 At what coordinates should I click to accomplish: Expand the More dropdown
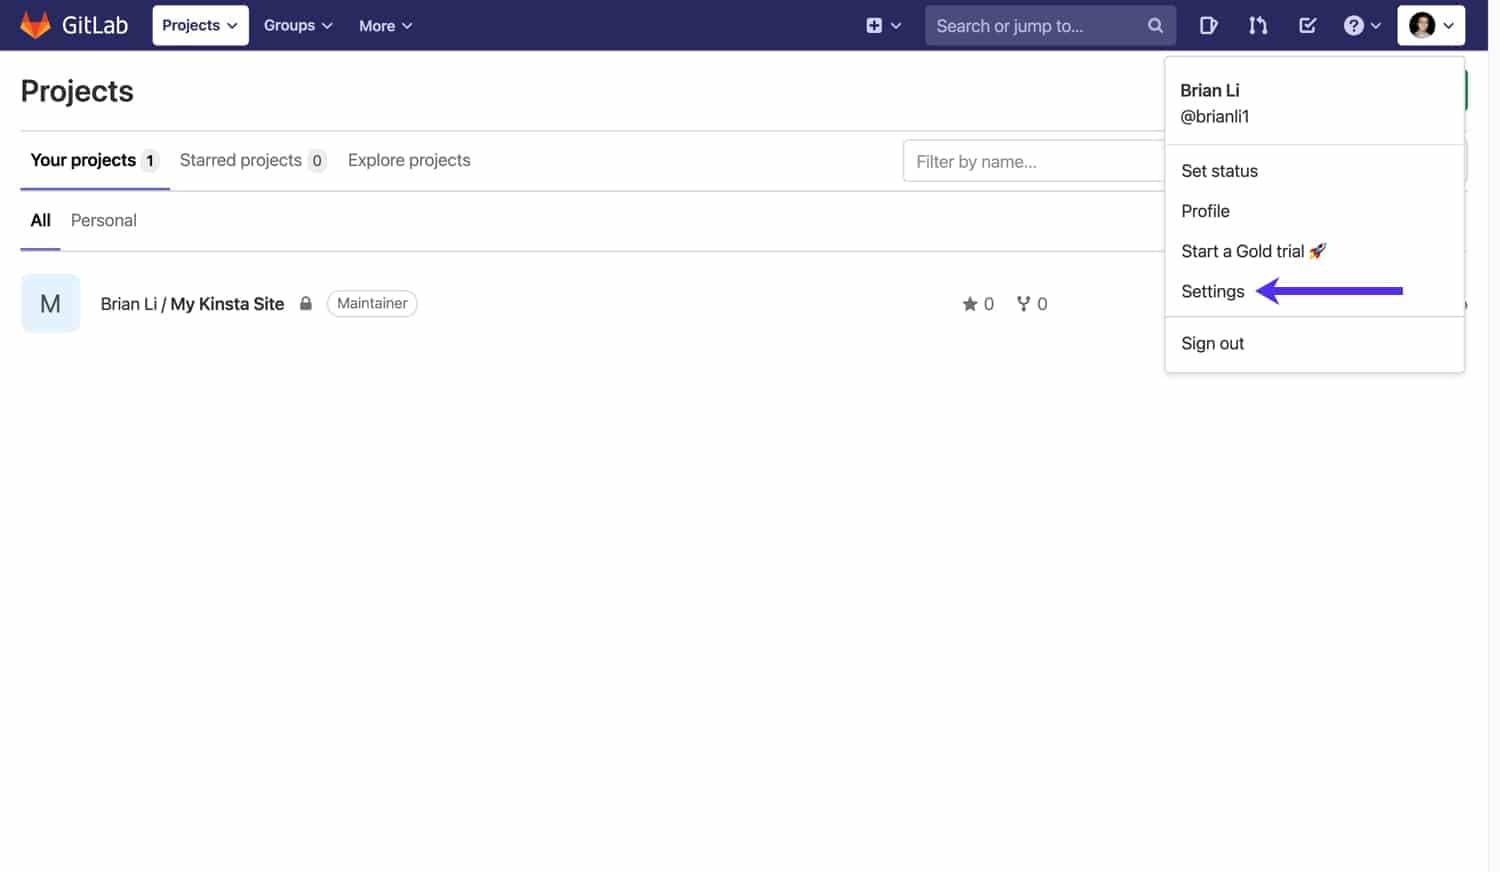pyautogui.click(x=384, y=25)
